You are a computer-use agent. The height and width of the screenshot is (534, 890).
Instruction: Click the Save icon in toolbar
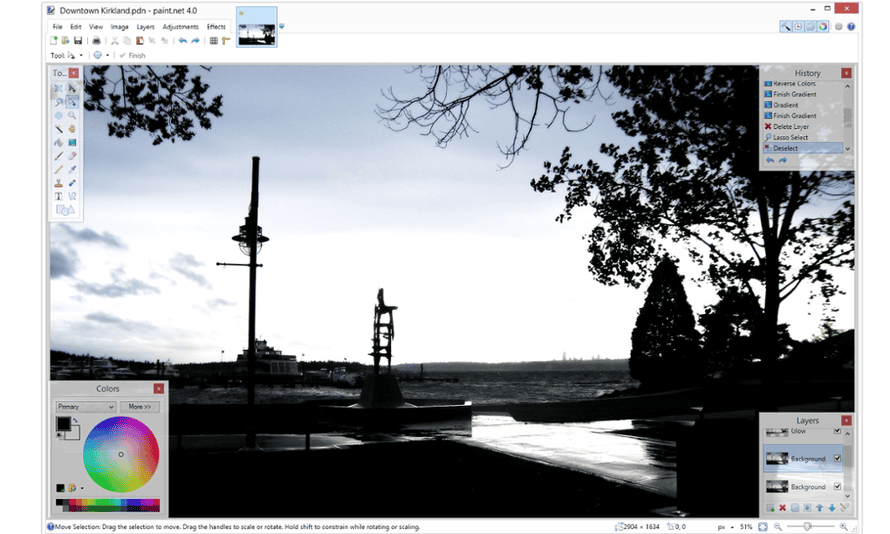[x=78, y=41]
